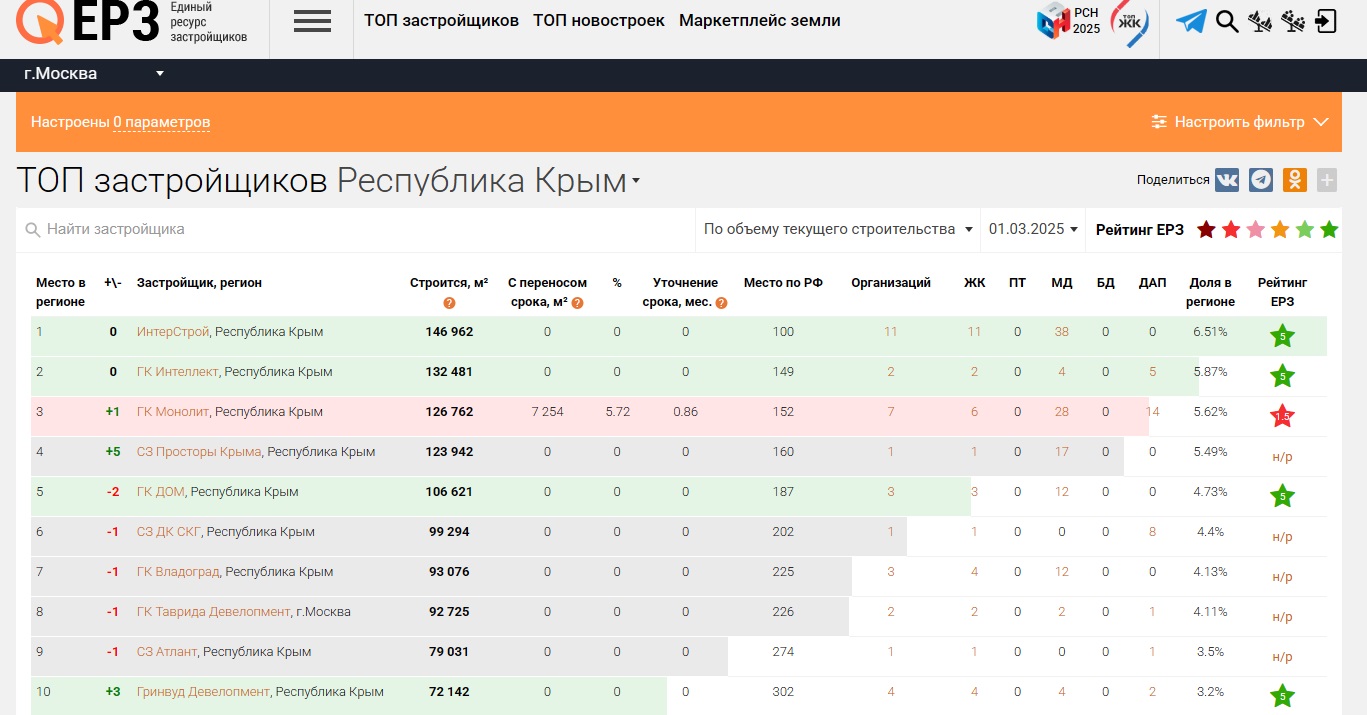1367x715 pixels.
Task: Click the 8 ДАП link for СЗ ДК СКГ
Action: pos(1152,532)
